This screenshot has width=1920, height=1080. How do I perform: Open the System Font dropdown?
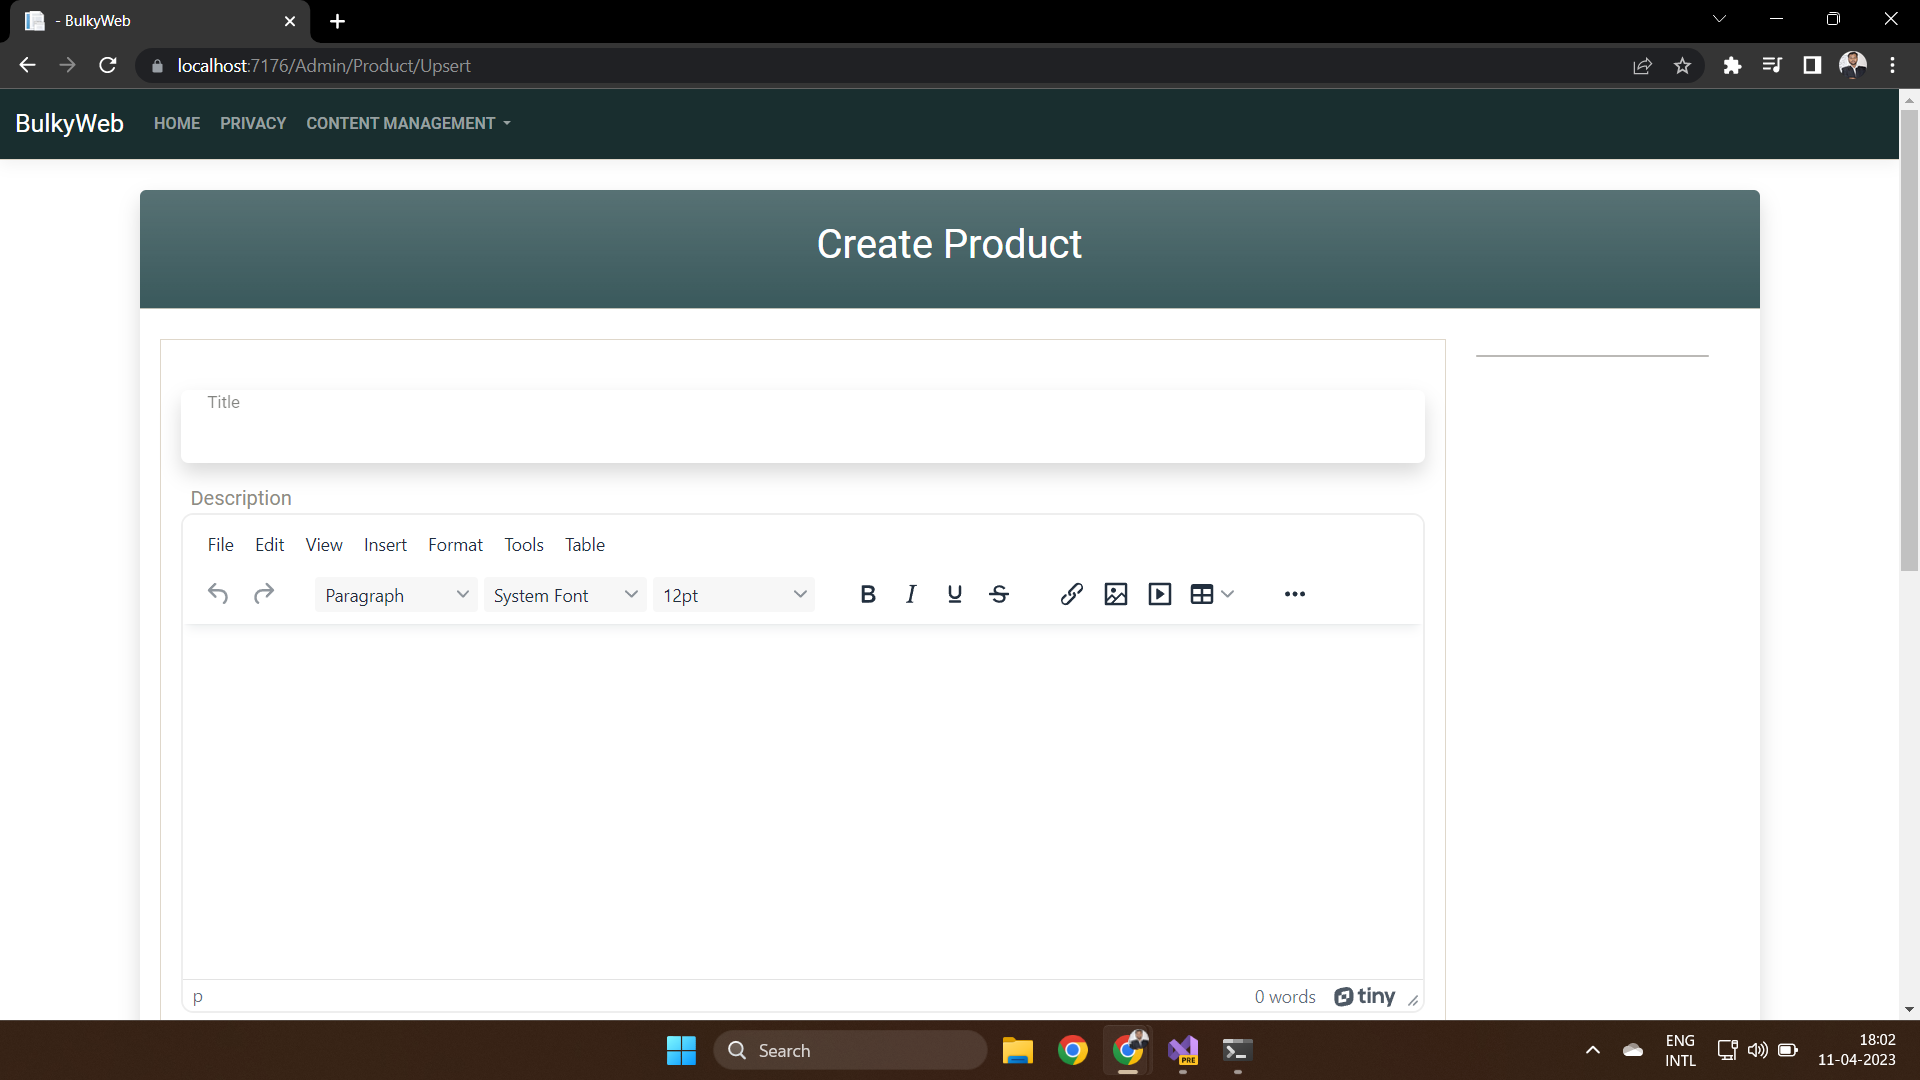[564, 594]
